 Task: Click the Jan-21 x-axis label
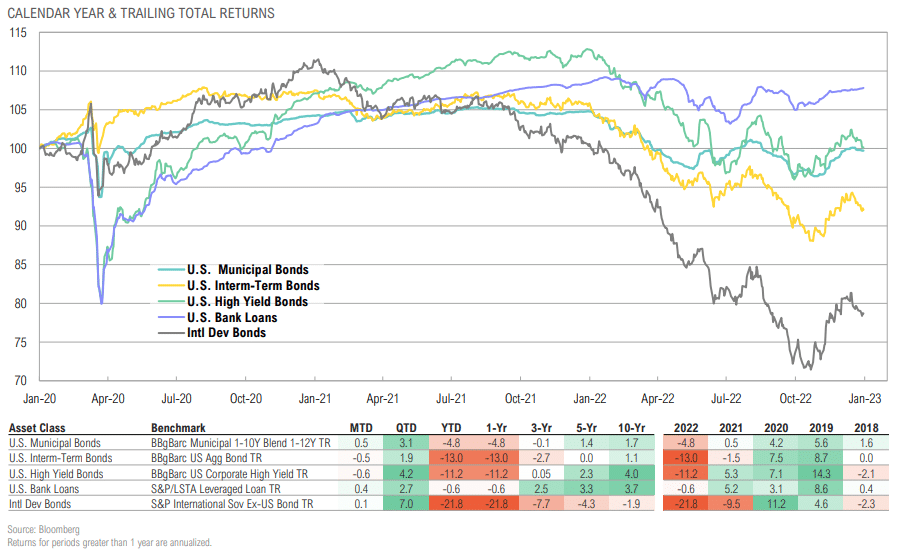click(314, 399)
